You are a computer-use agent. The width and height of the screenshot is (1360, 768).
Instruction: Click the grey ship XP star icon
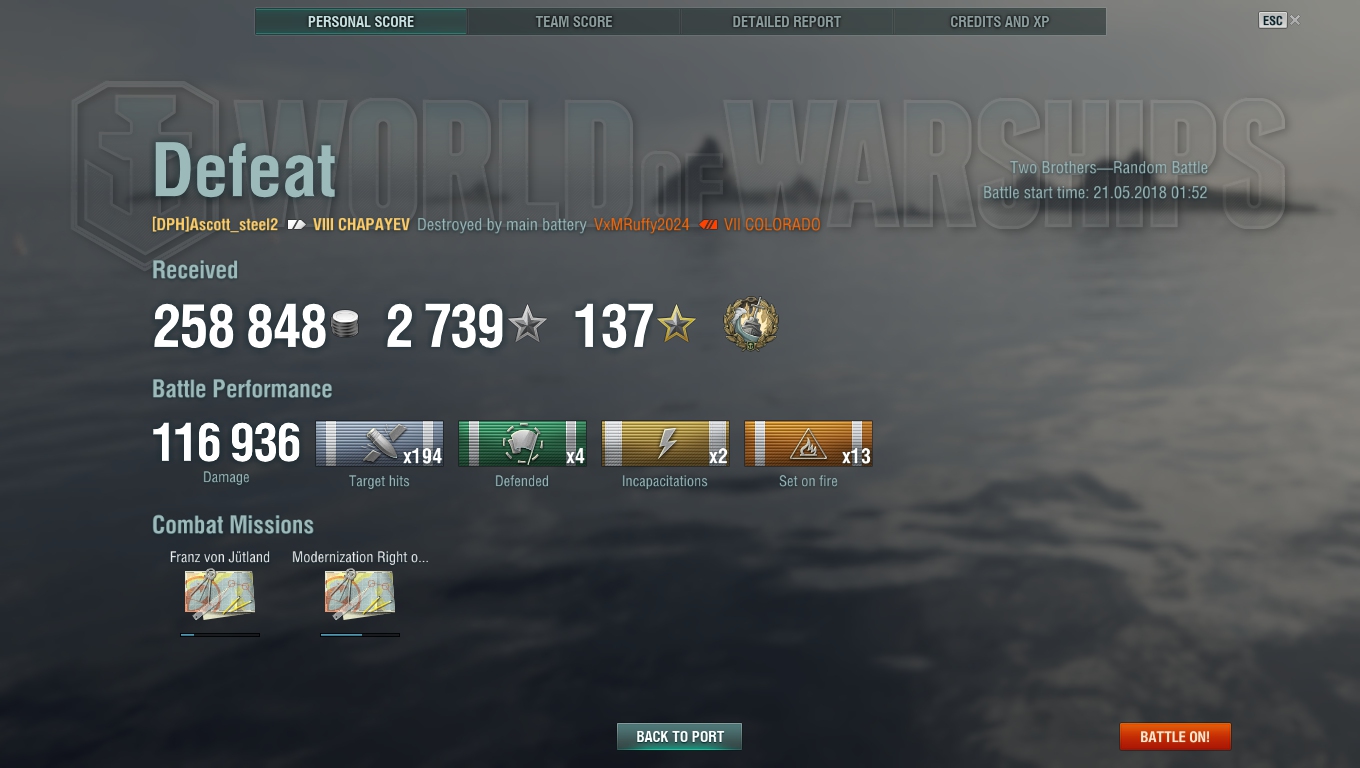[528, 324]
